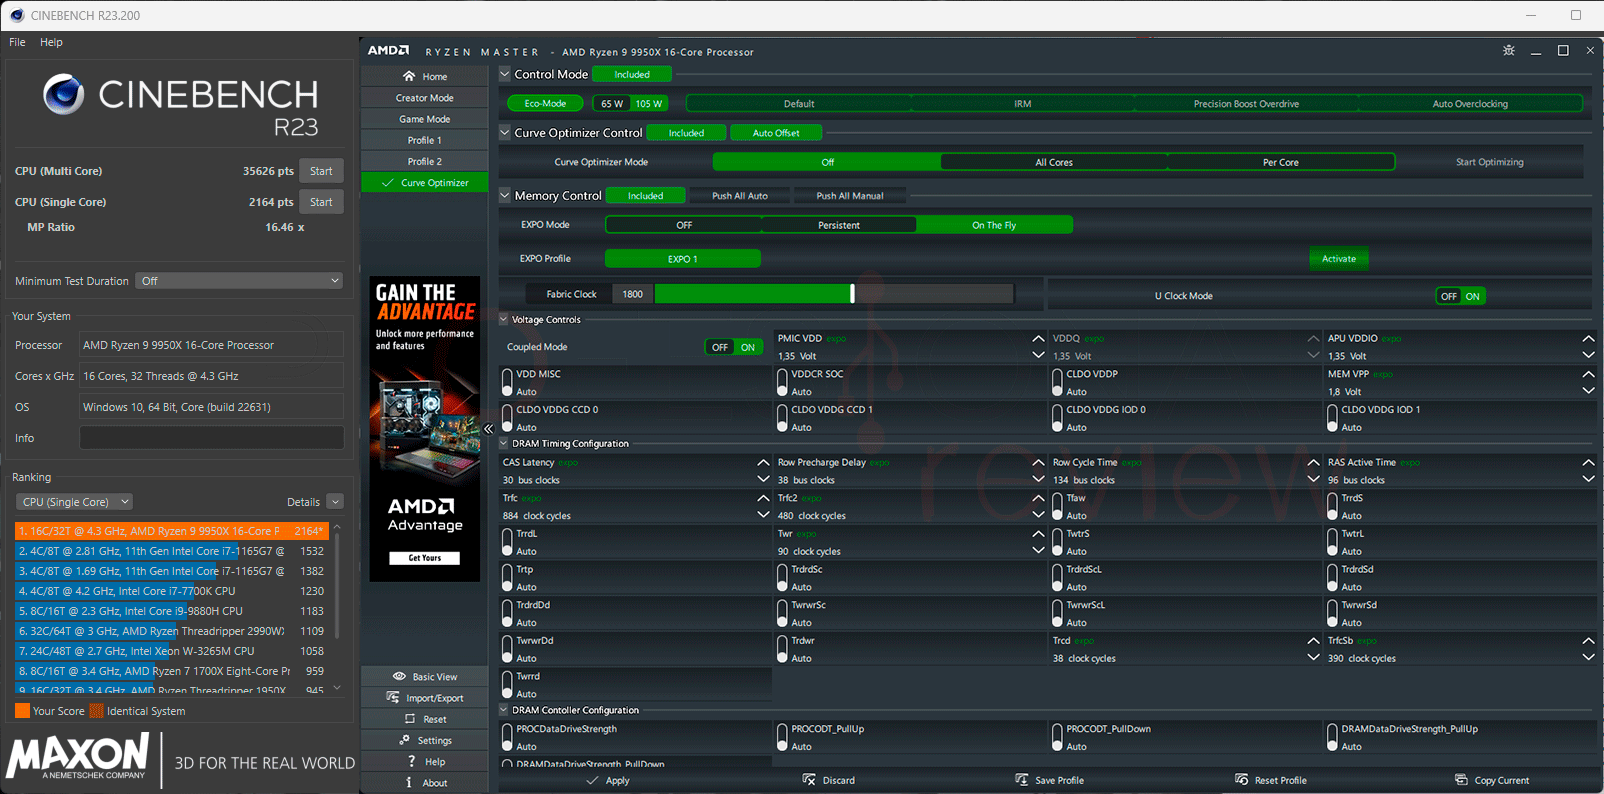Expand ranking Details dropdown arrow
This screenshot has height=794, width=1604.
click(335, 502)
